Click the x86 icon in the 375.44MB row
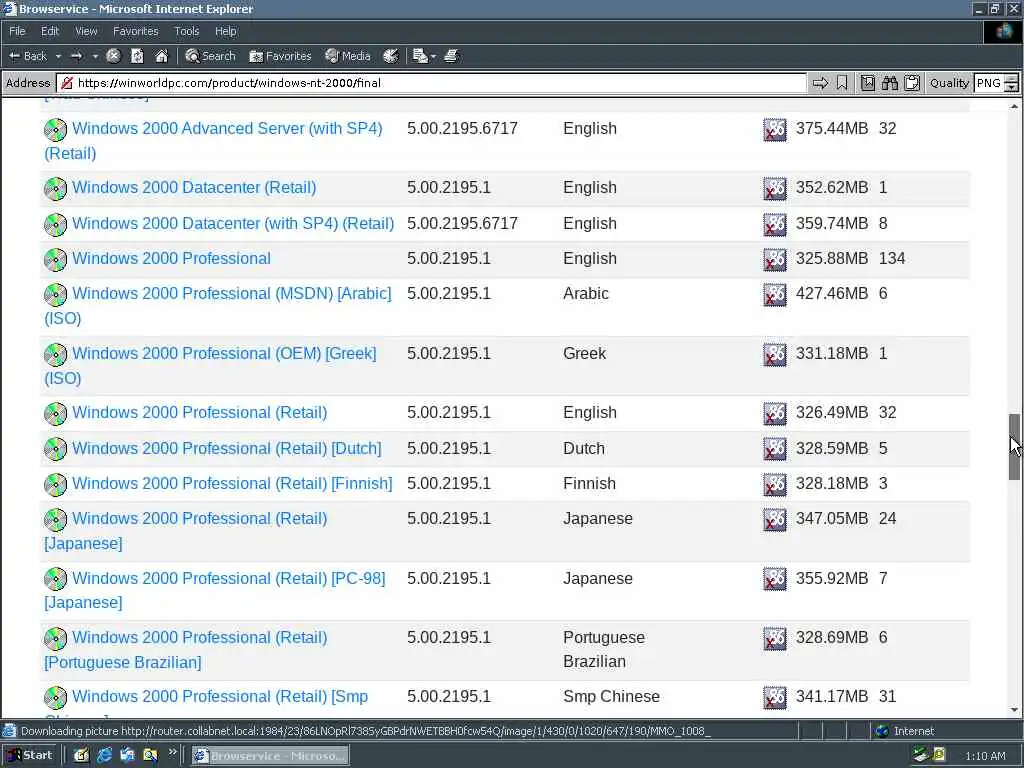Screen dimensions: 1024x768 click(x=775, y=129)
